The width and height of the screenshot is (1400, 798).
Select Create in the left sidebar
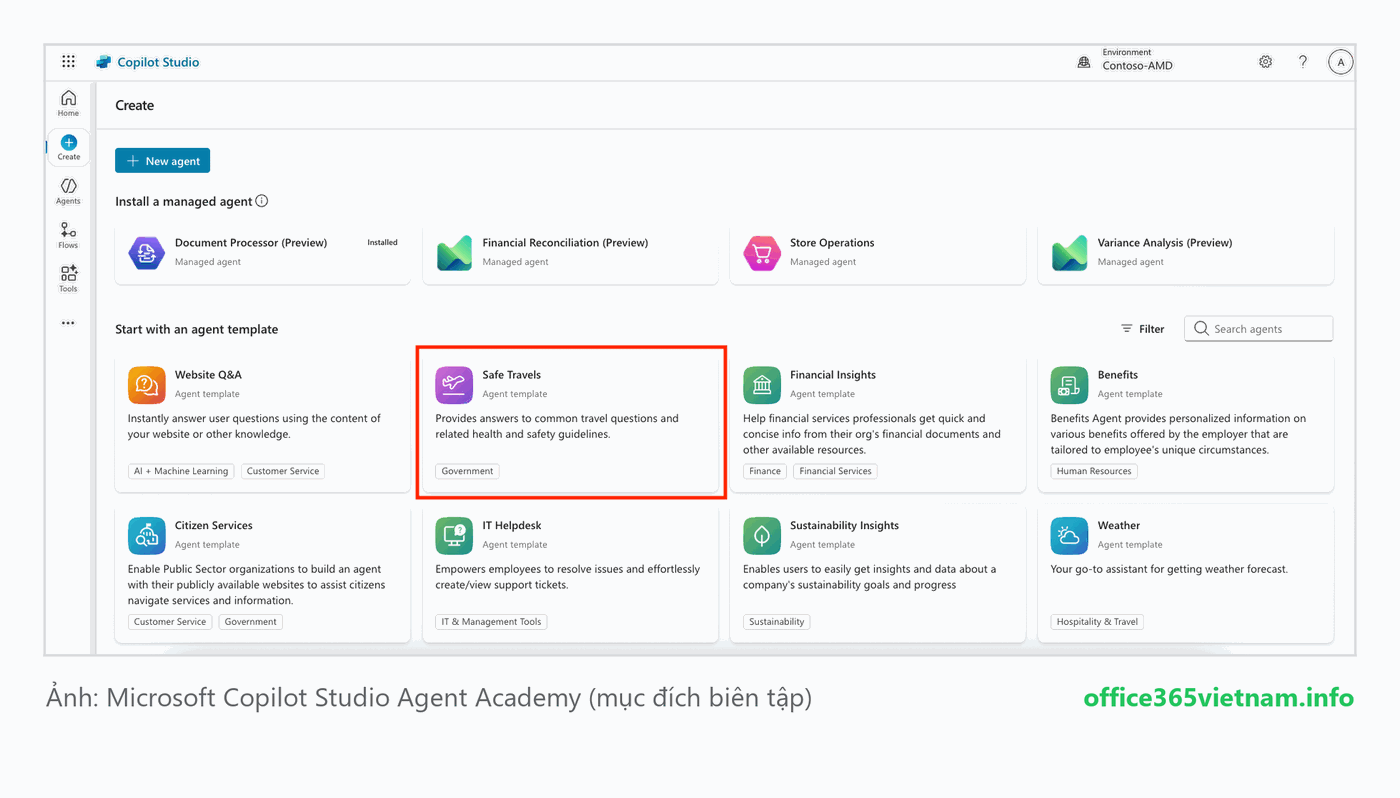click(68, 147)
